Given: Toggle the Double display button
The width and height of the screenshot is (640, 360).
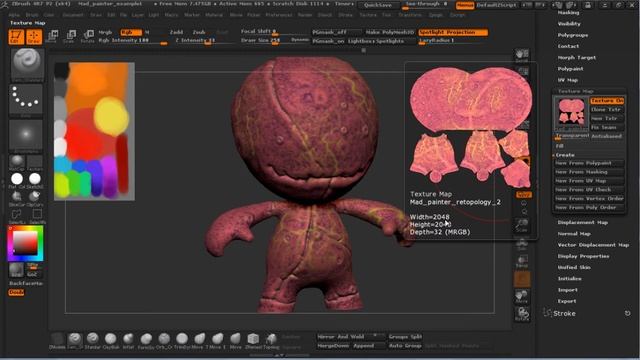Looking at the screenshot, I should click(16, 292).
